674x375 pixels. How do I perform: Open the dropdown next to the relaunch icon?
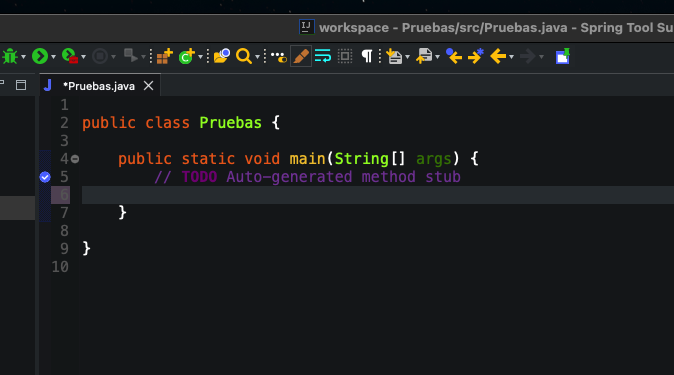click(144, 57)
